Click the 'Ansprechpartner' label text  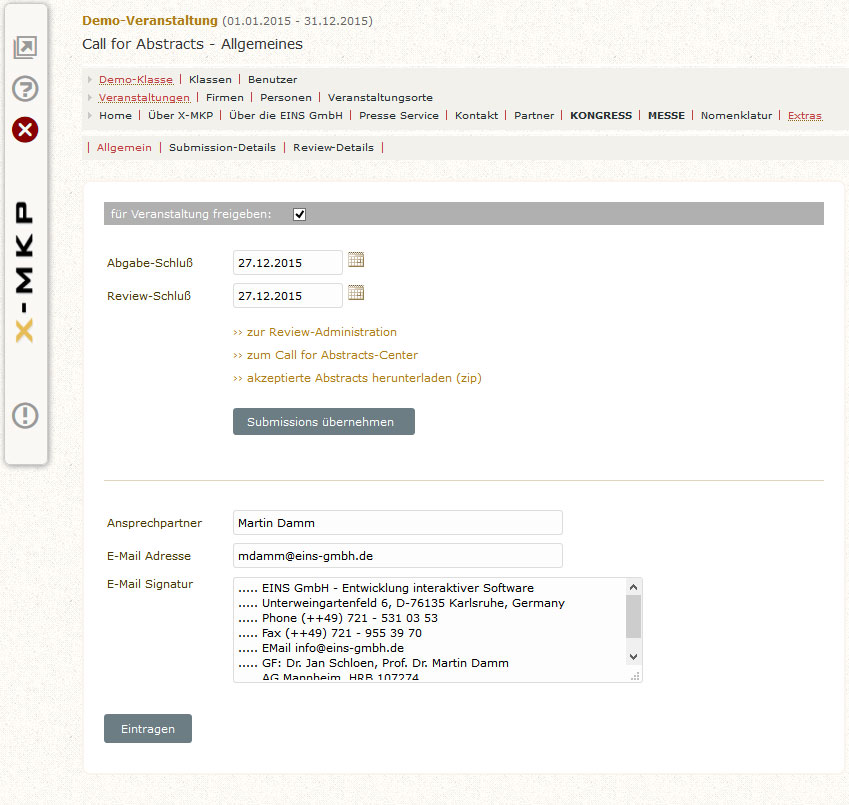(154, 523)
